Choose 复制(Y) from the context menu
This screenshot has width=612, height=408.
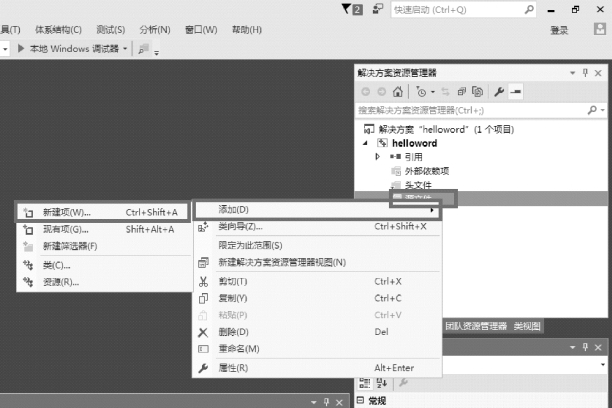coord(317,298)
